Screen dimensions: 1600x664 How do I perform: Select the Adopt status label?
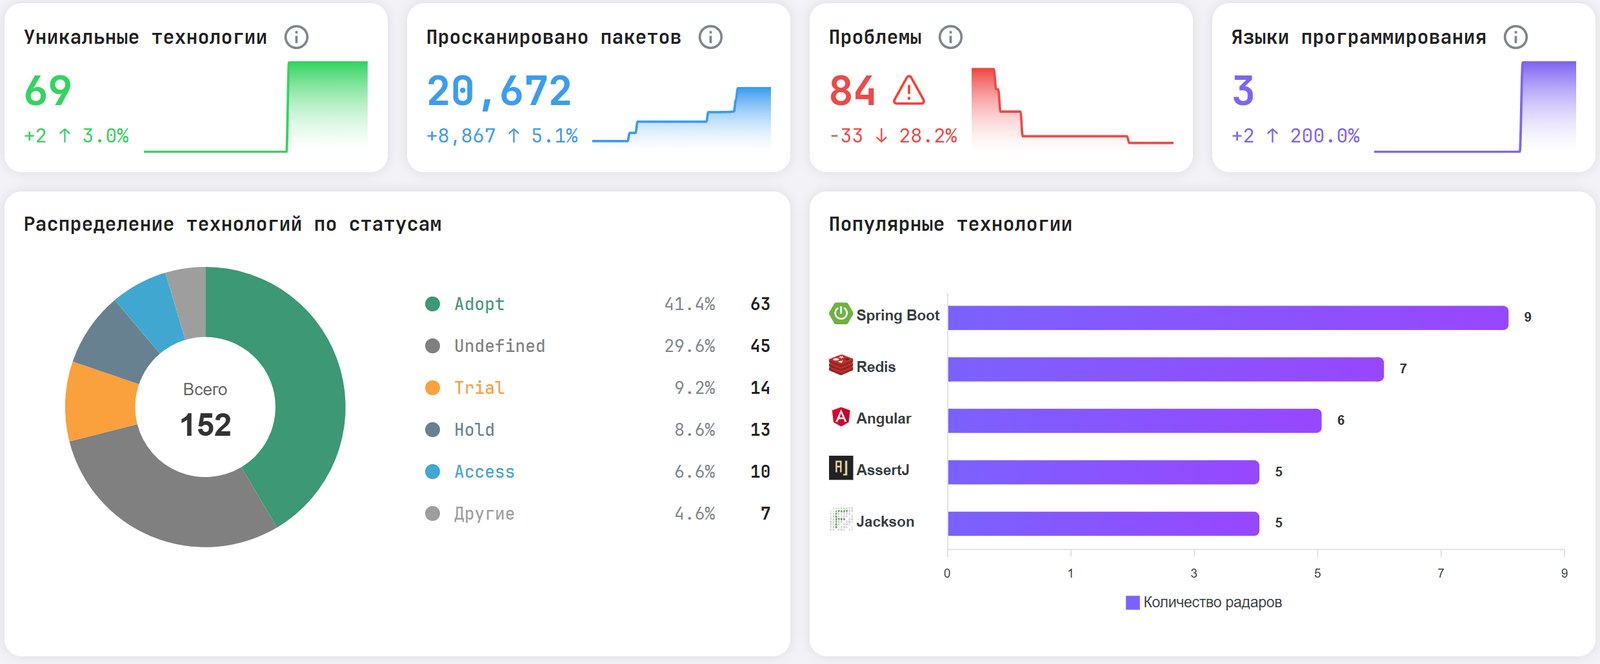pyautogui.click(x=479, y=304)
